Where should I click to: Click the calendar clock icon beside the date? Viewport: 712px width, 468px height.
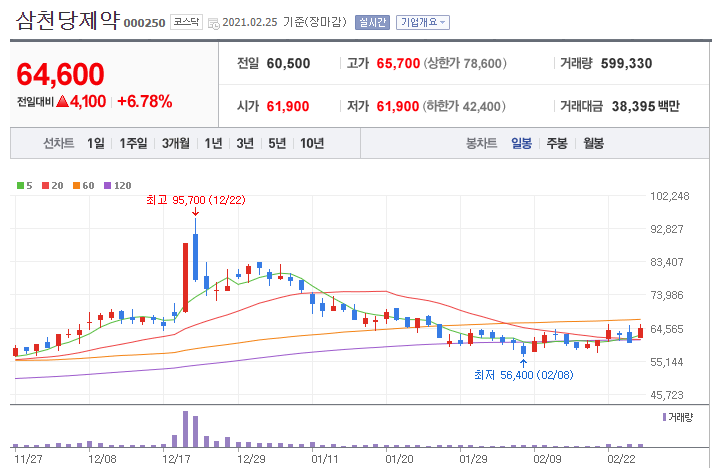click(213, 23)
